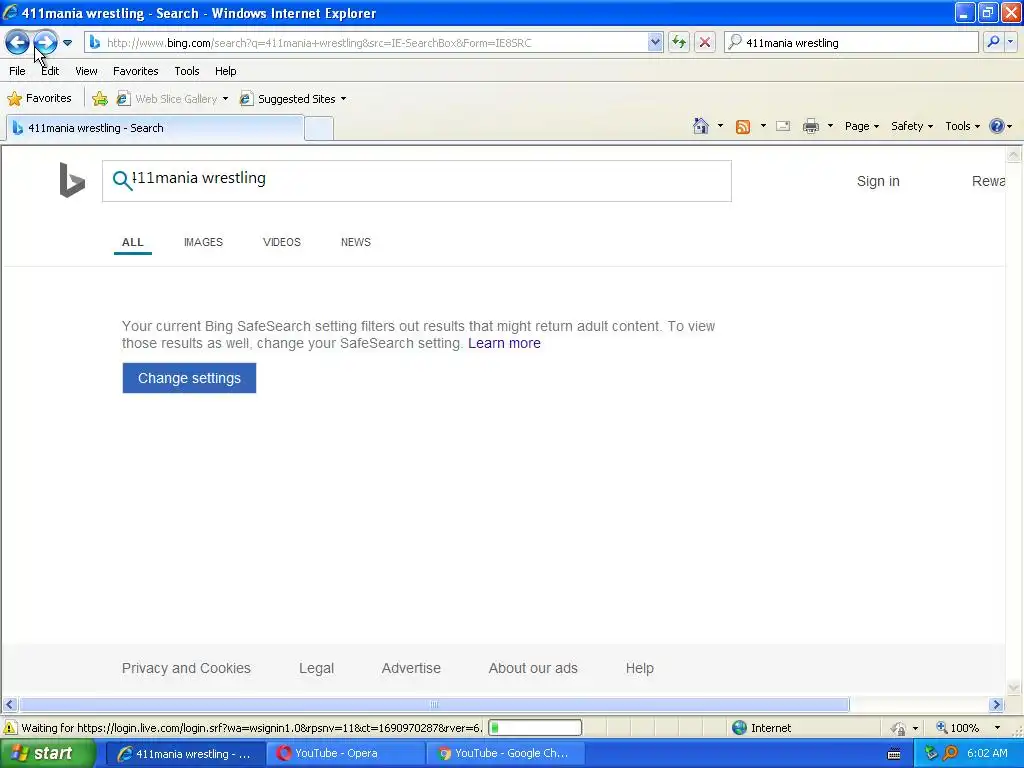Switch to YouTube - Google Chrome taskbar window
The image size is (1024, 768).
click(x=505, y=754)
